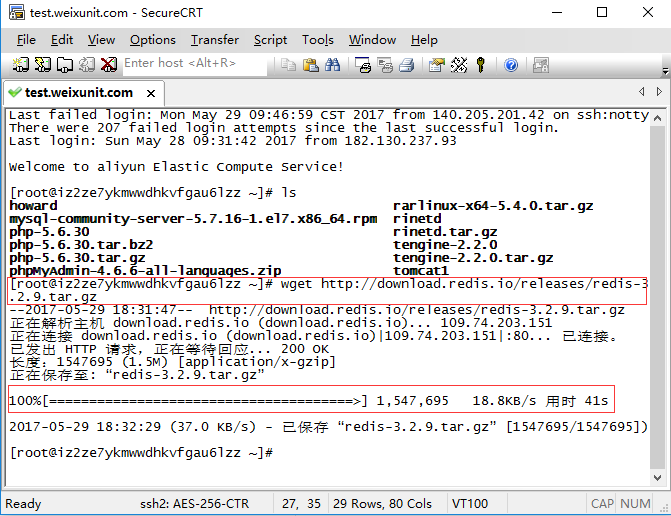Click 'Welcome to aliyun Elastic Compute Service!' line
Viewport: 671px width, 516px height.
[176, 167]
